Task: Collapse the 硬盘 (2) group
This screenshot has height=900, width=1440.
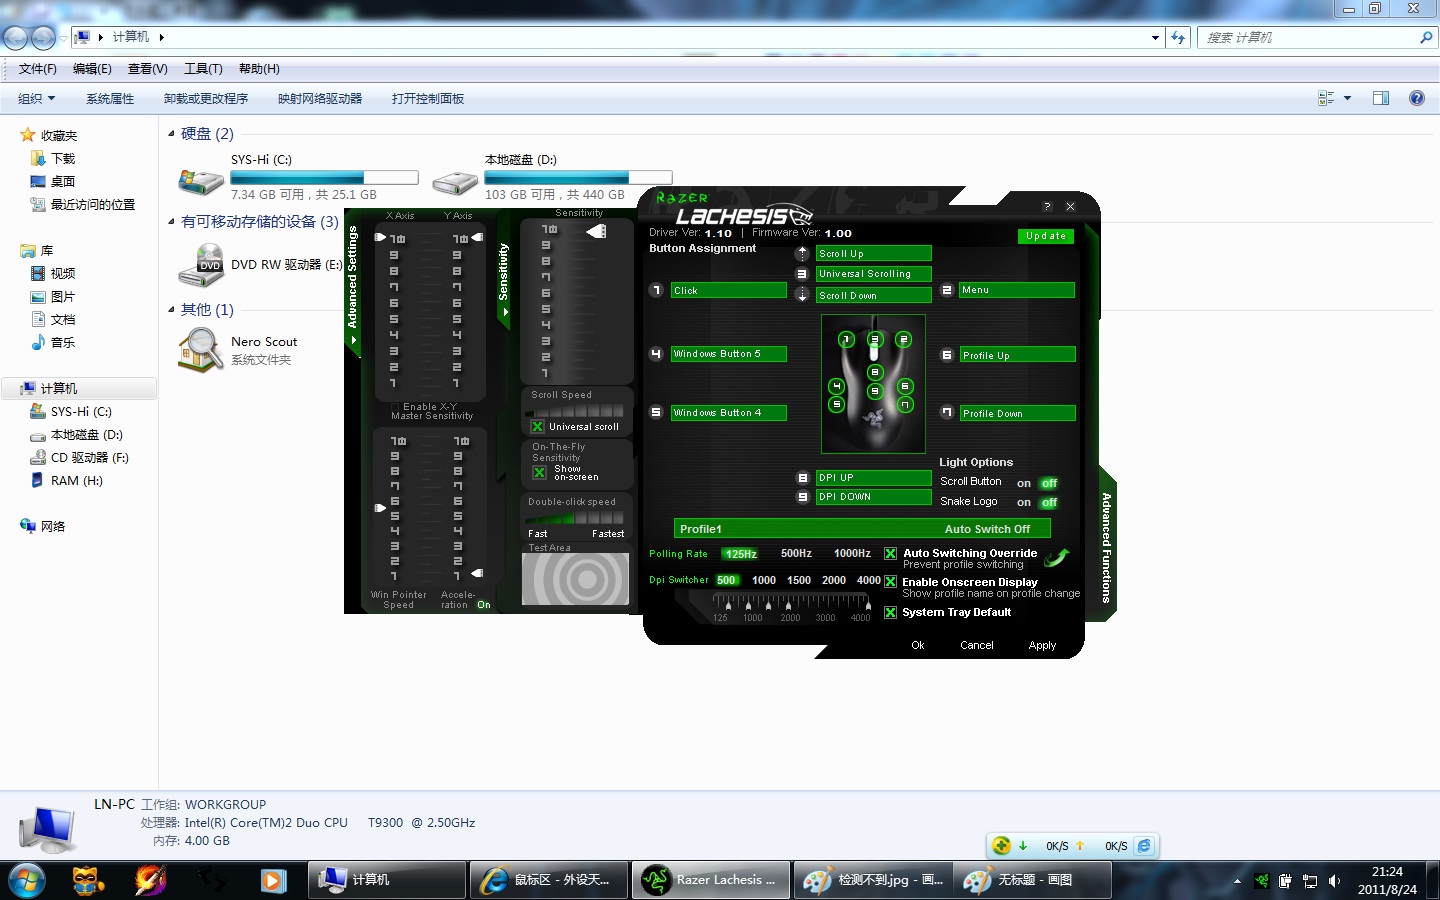Action: [x=171, y=133]
